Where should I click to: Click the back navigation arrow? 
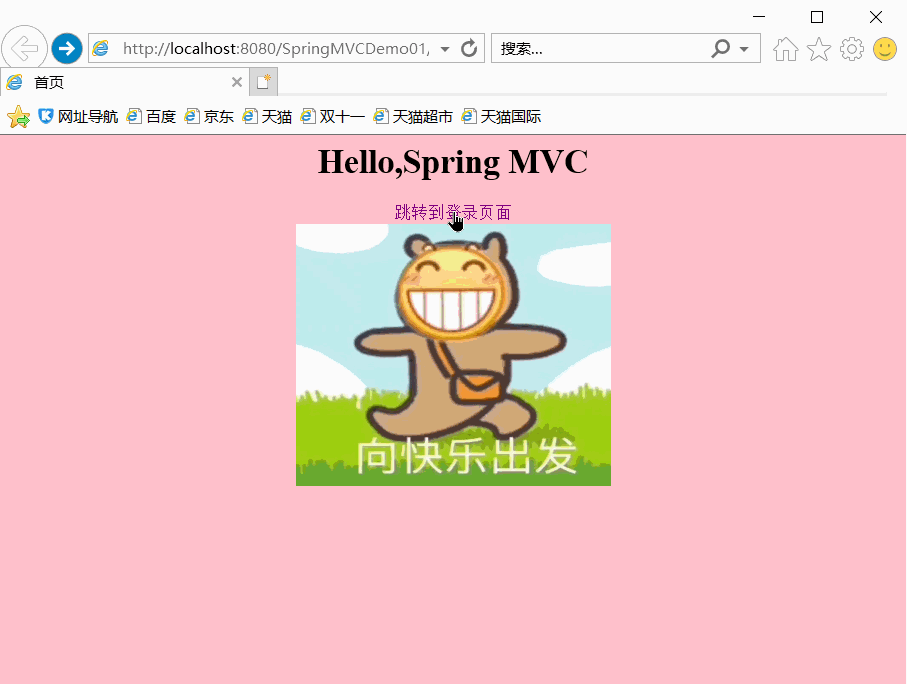click(24, 48)
